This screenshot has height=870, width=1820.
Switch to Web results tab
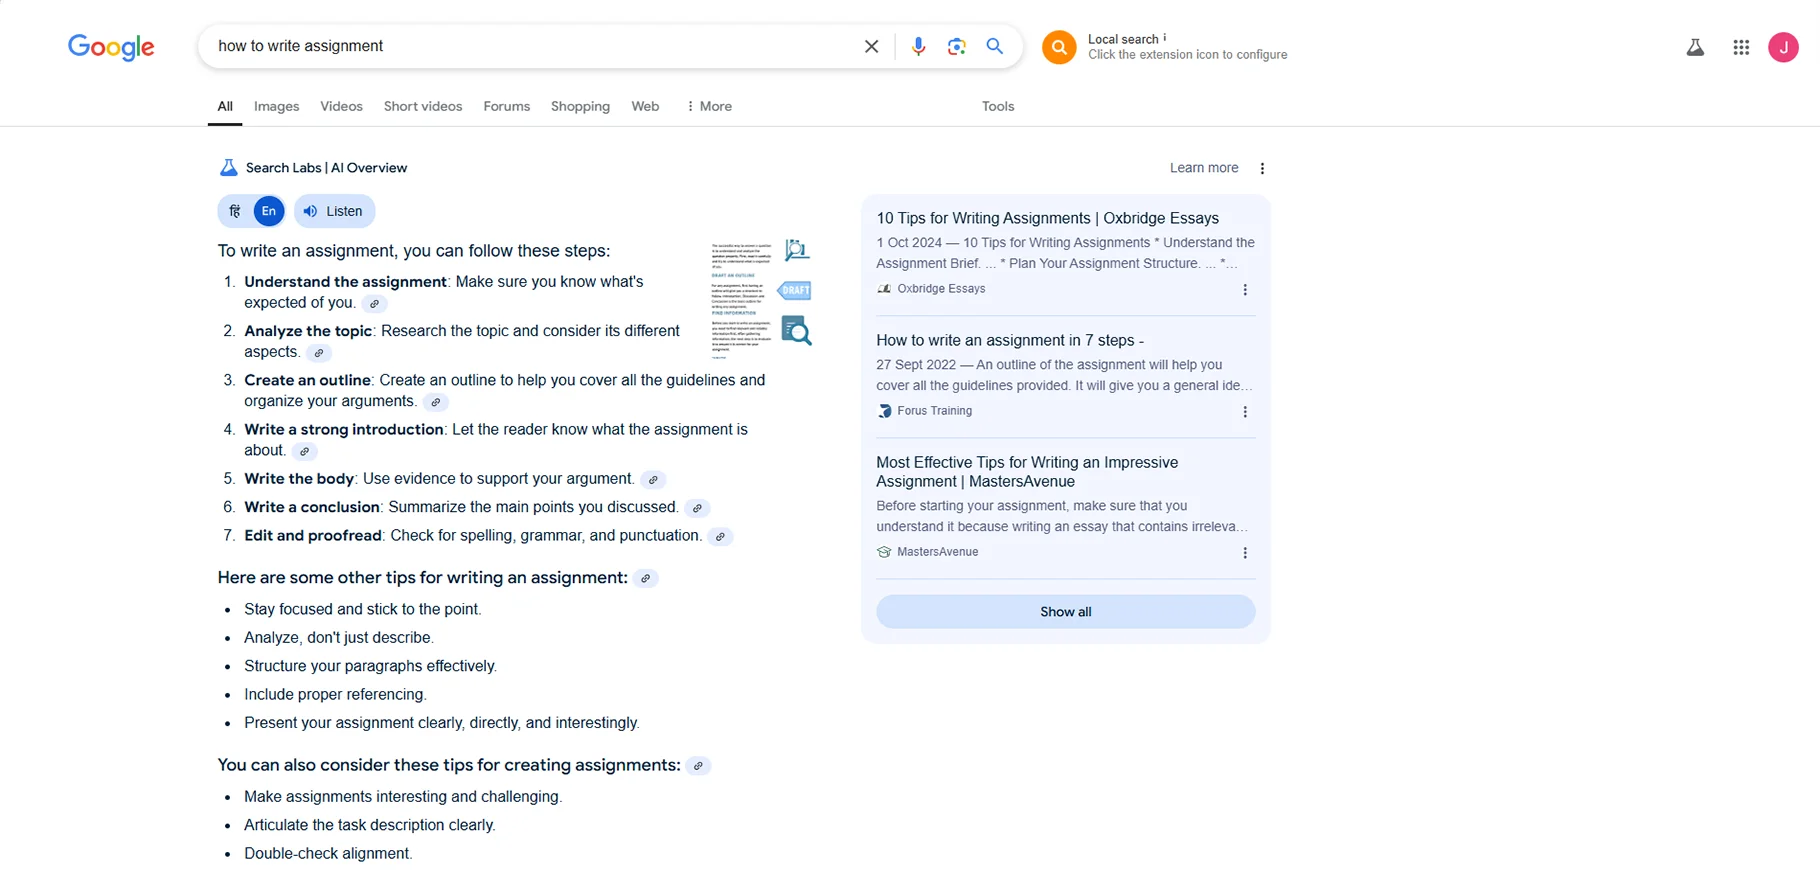(645, 106)
